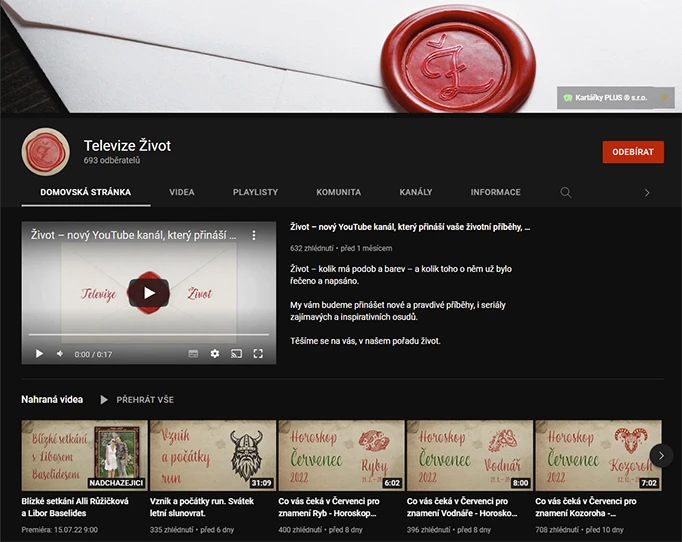Click the channel search magnifier icon
The width and height of the screenshot is (682, 542).
click(565, 192)
